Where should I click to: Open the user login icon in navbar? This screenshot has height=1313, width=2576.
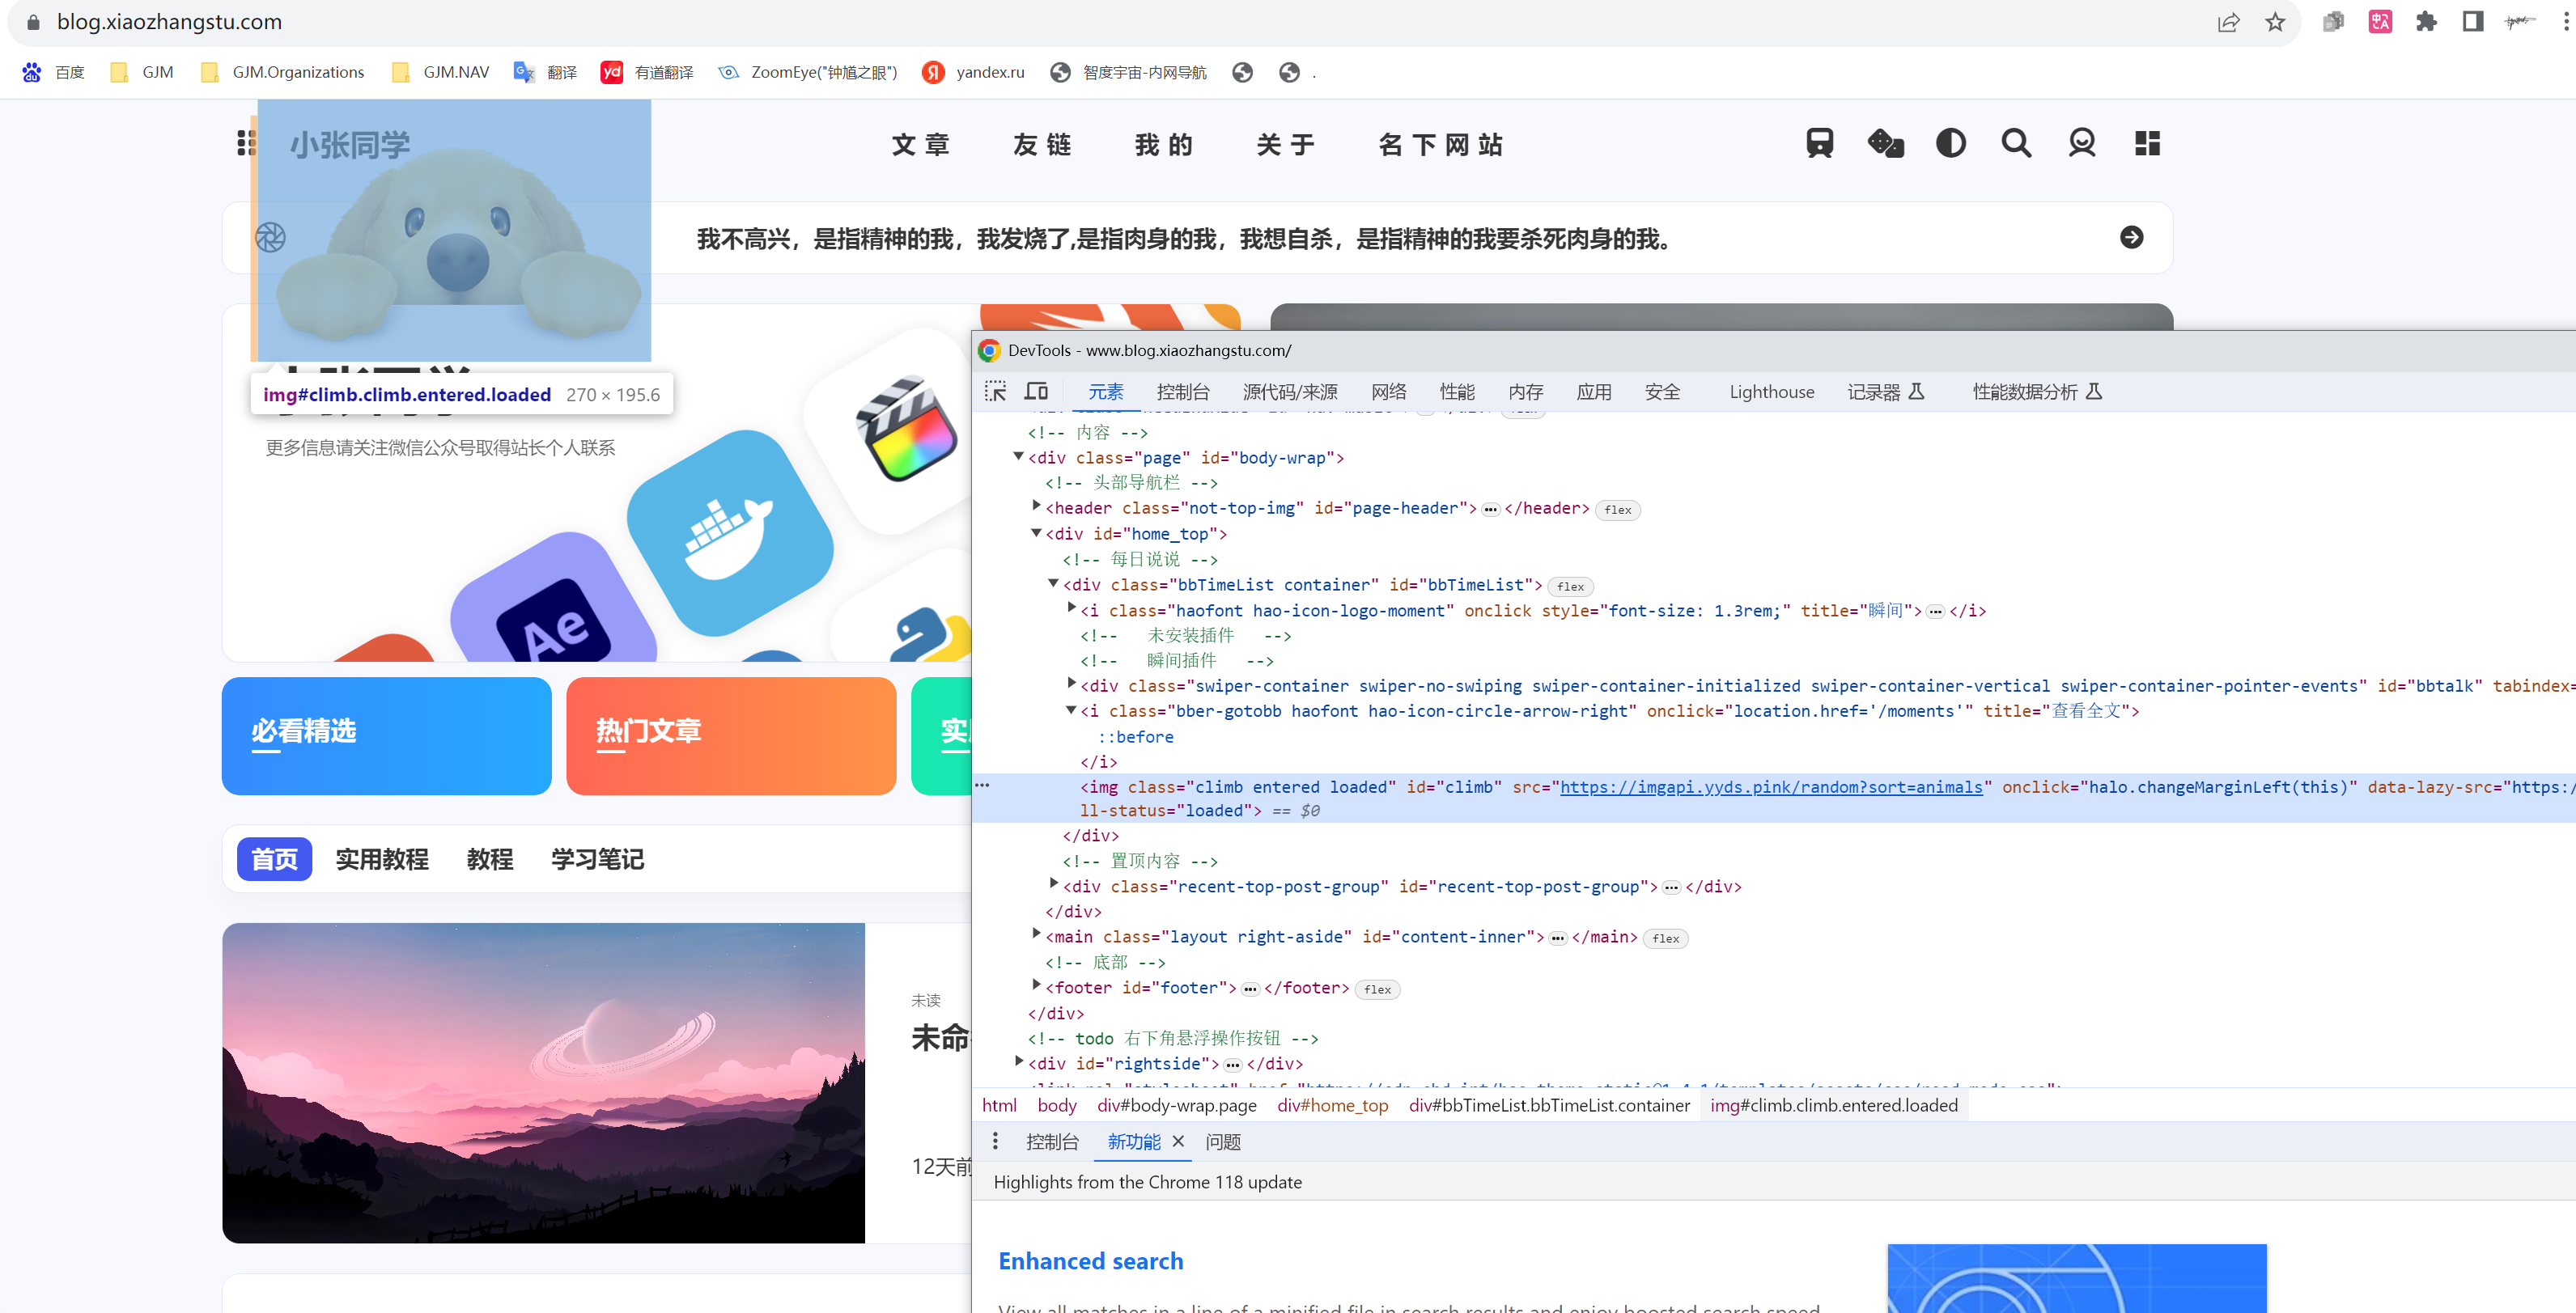pos(2082,143)
